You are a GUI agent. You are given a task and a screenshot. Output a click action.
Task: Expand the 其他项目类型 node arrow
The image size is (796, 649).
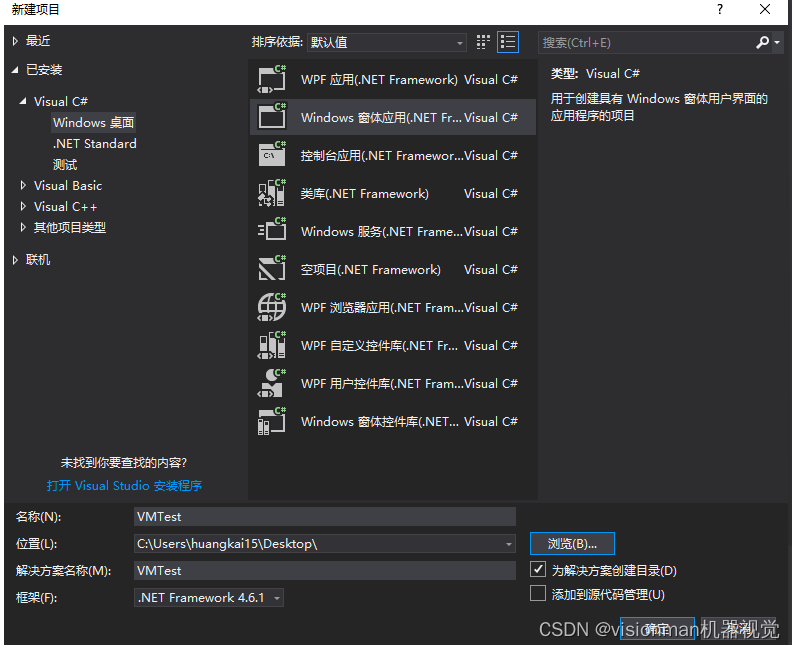tap(23, 228)
